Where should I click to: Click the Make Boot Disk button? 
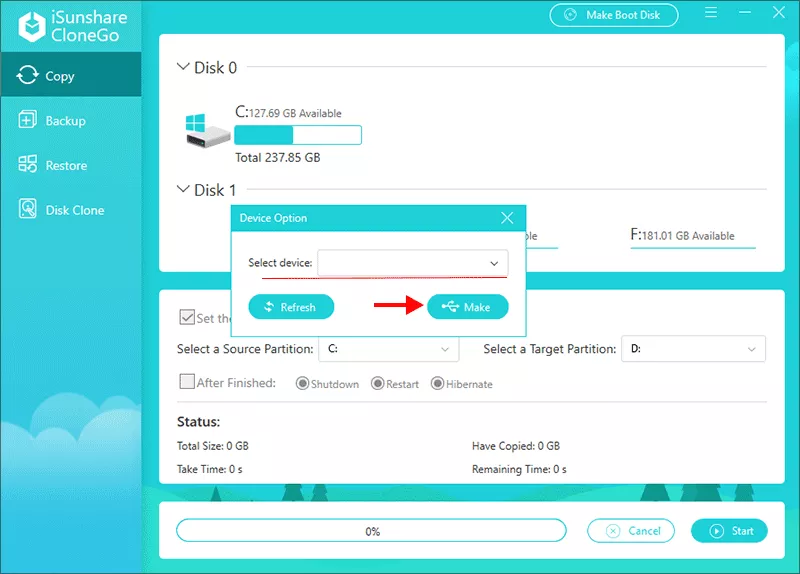pyautogui.click(x=614, y=15)
